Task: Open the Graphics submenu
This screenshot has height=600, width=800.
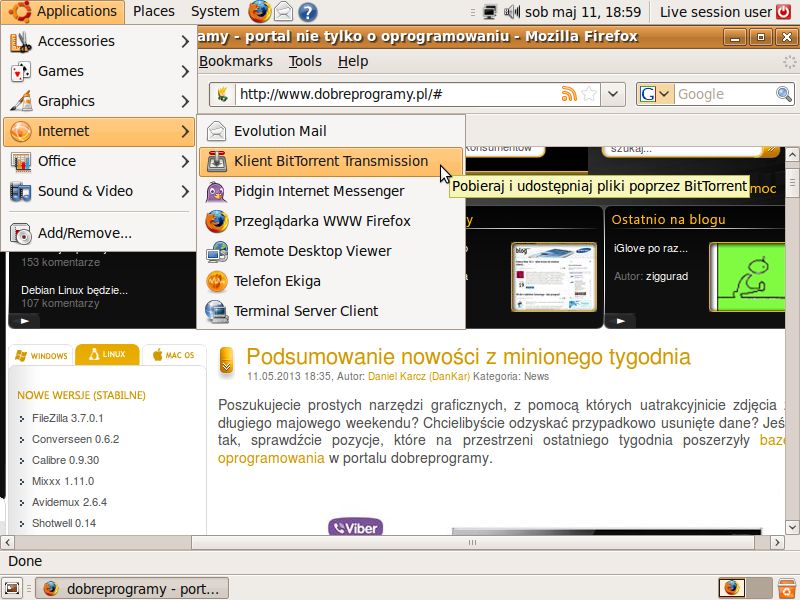Action: point(99,102)
